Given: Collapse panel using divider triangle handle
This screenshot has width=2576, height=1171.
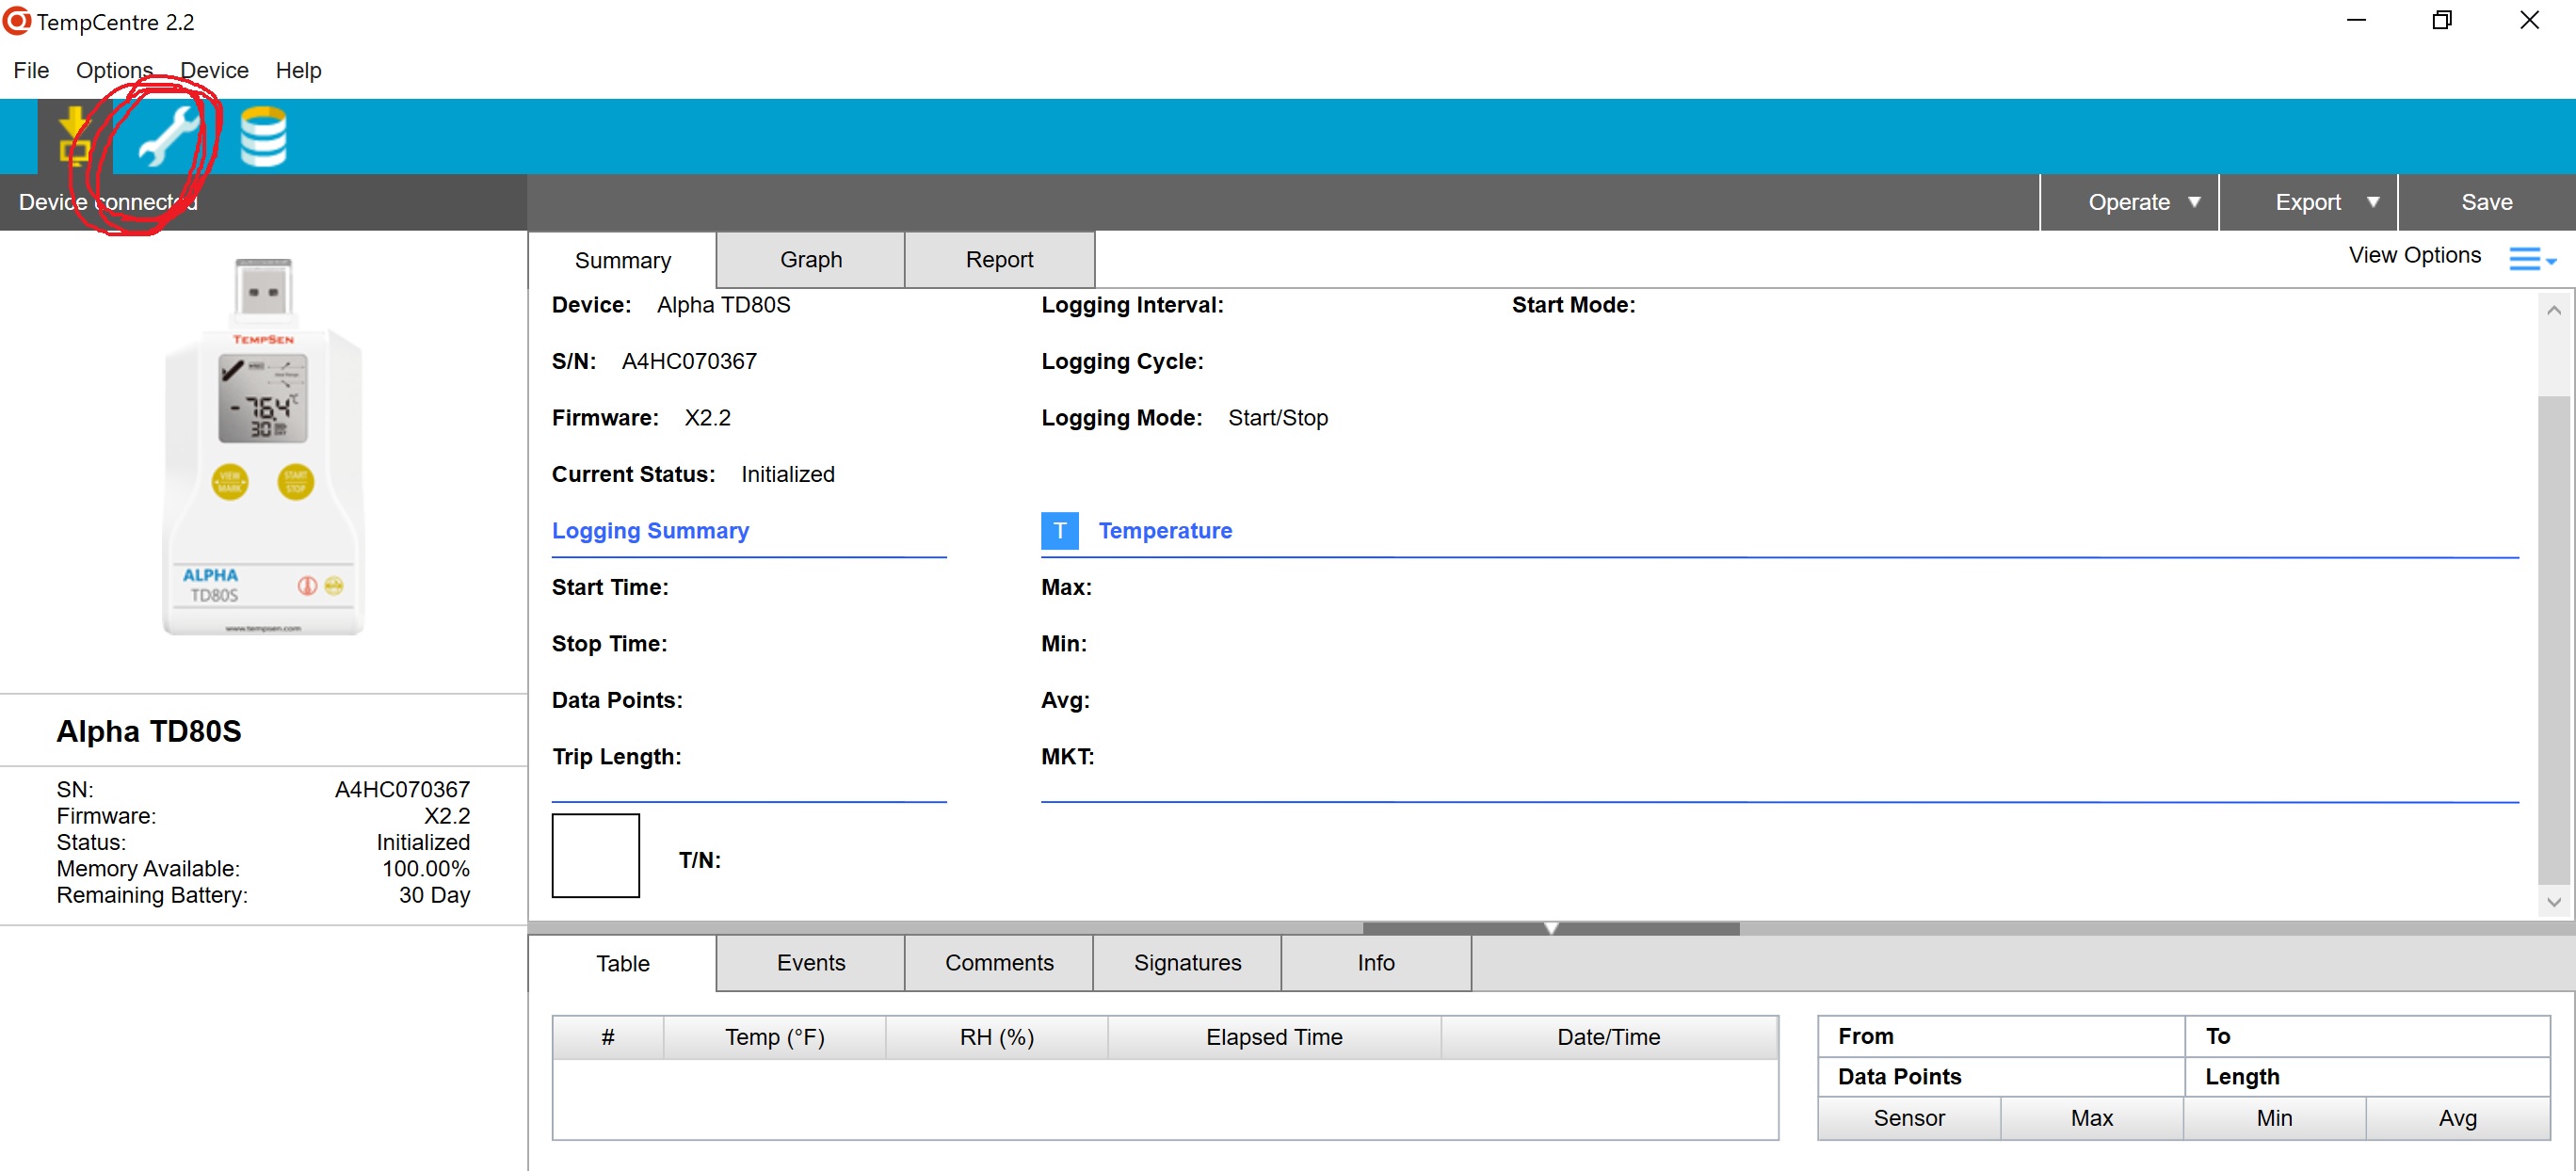Looking at the screenshot, I should tap(1550, 928).
